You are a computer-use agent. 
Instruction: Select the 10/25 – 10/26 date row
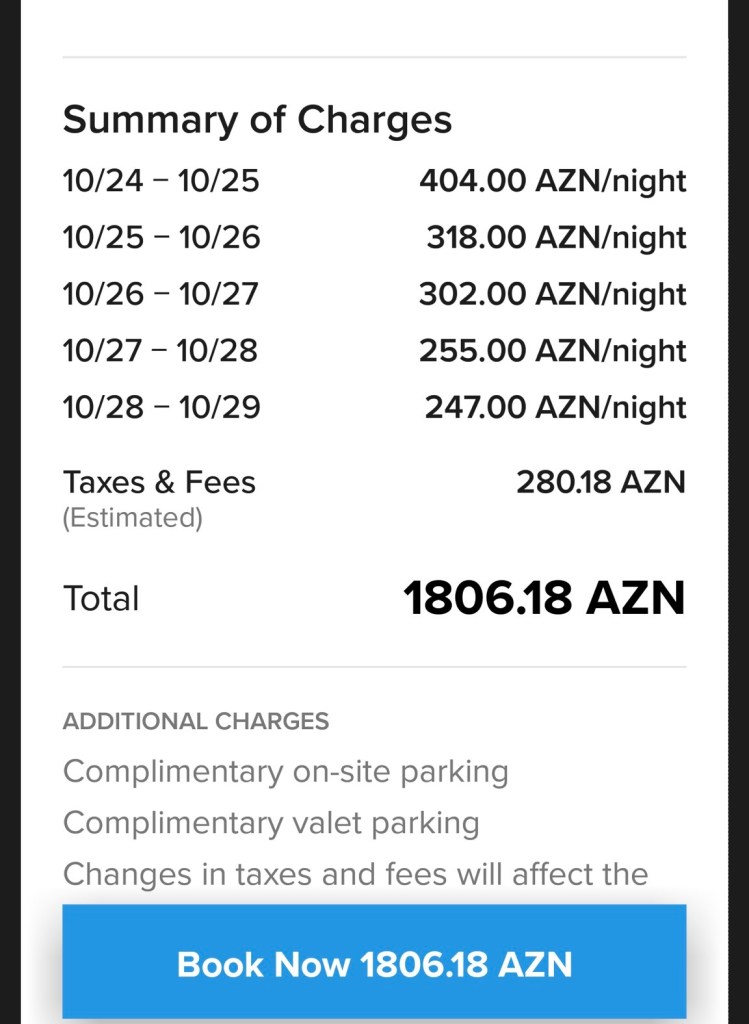[x=161, y=238]
